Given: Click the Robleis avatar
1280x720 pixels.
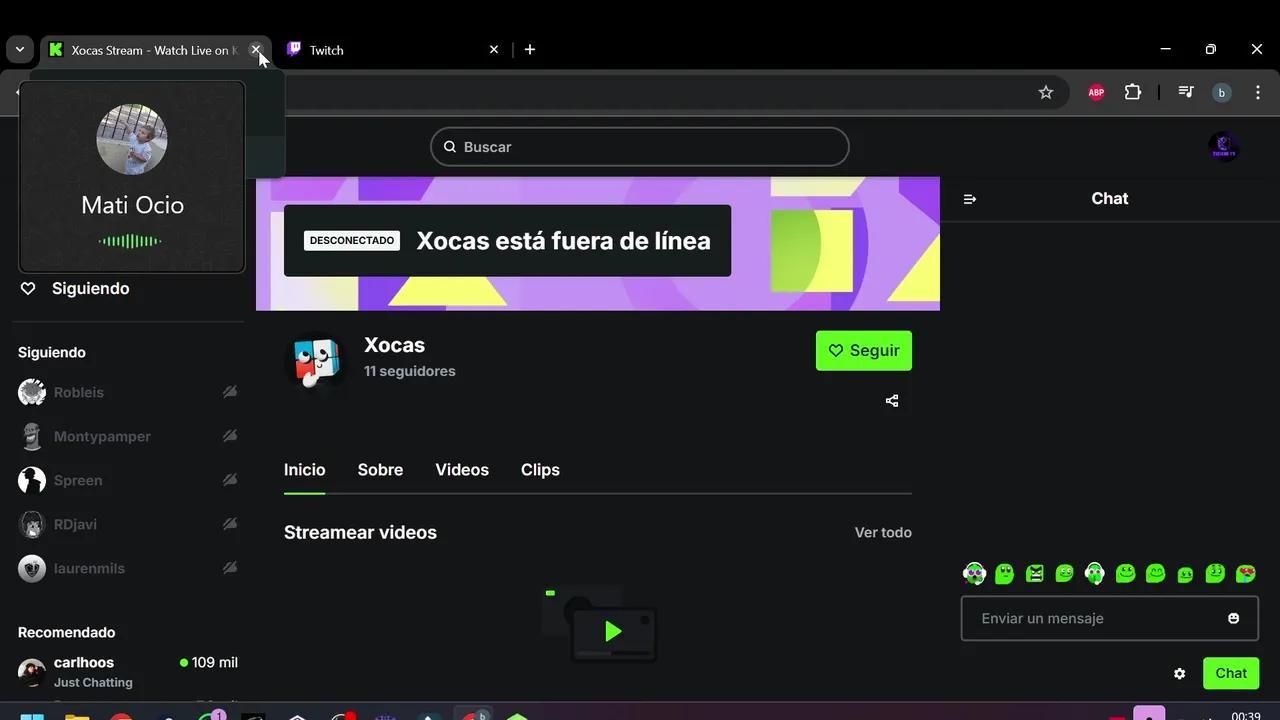Looking at the screenshot, I should tap(32, 393).
